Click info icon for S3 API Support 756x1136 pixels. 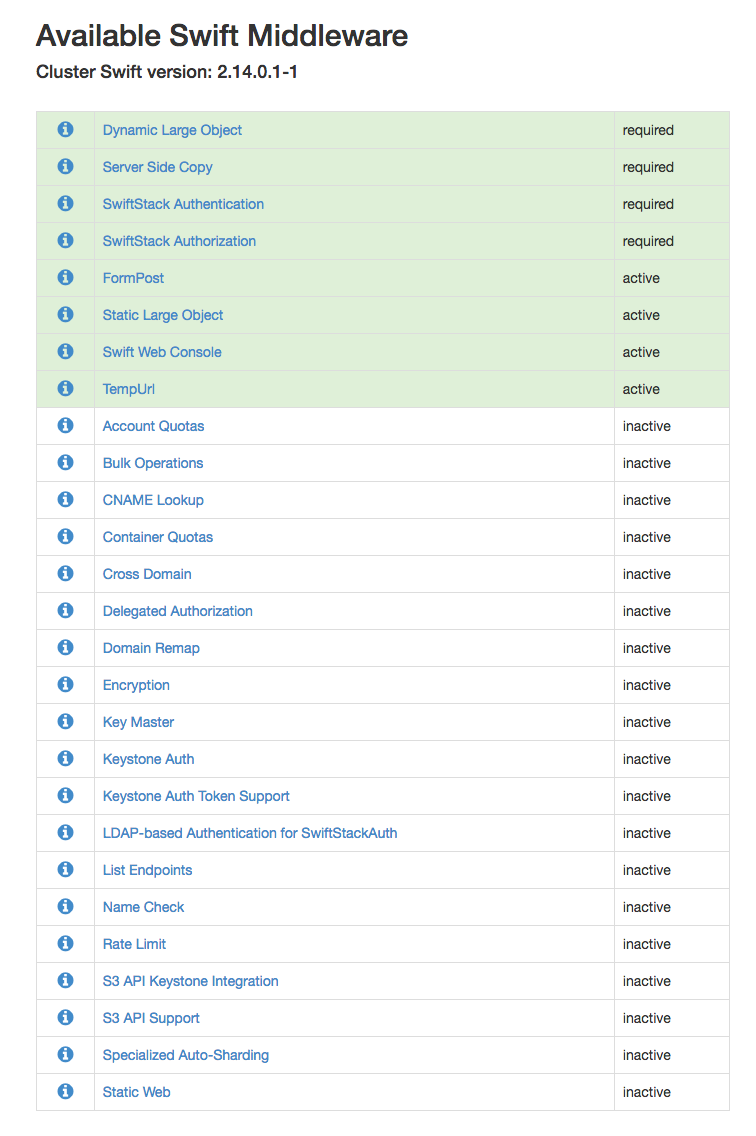(66, 1018)
